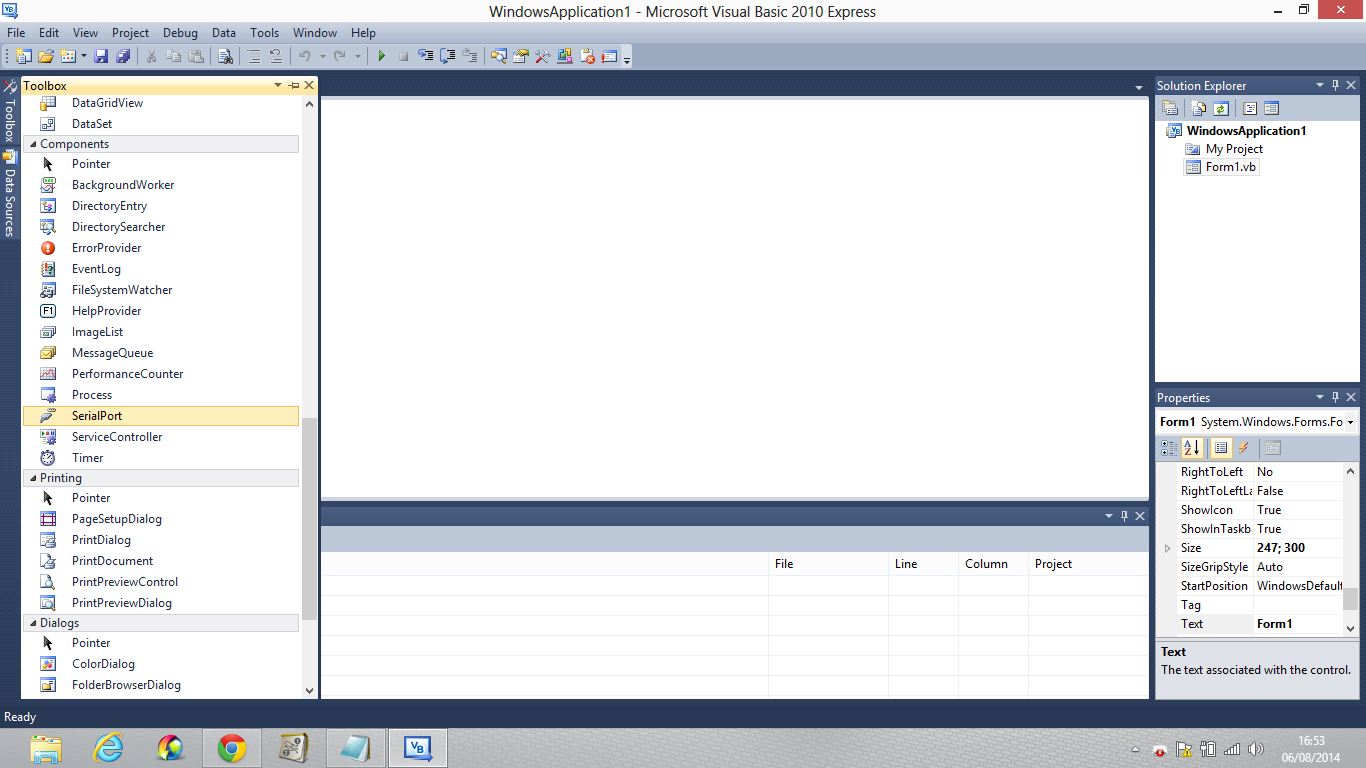
Task: Click the Step Over toolbar icon
Action: 447,56
